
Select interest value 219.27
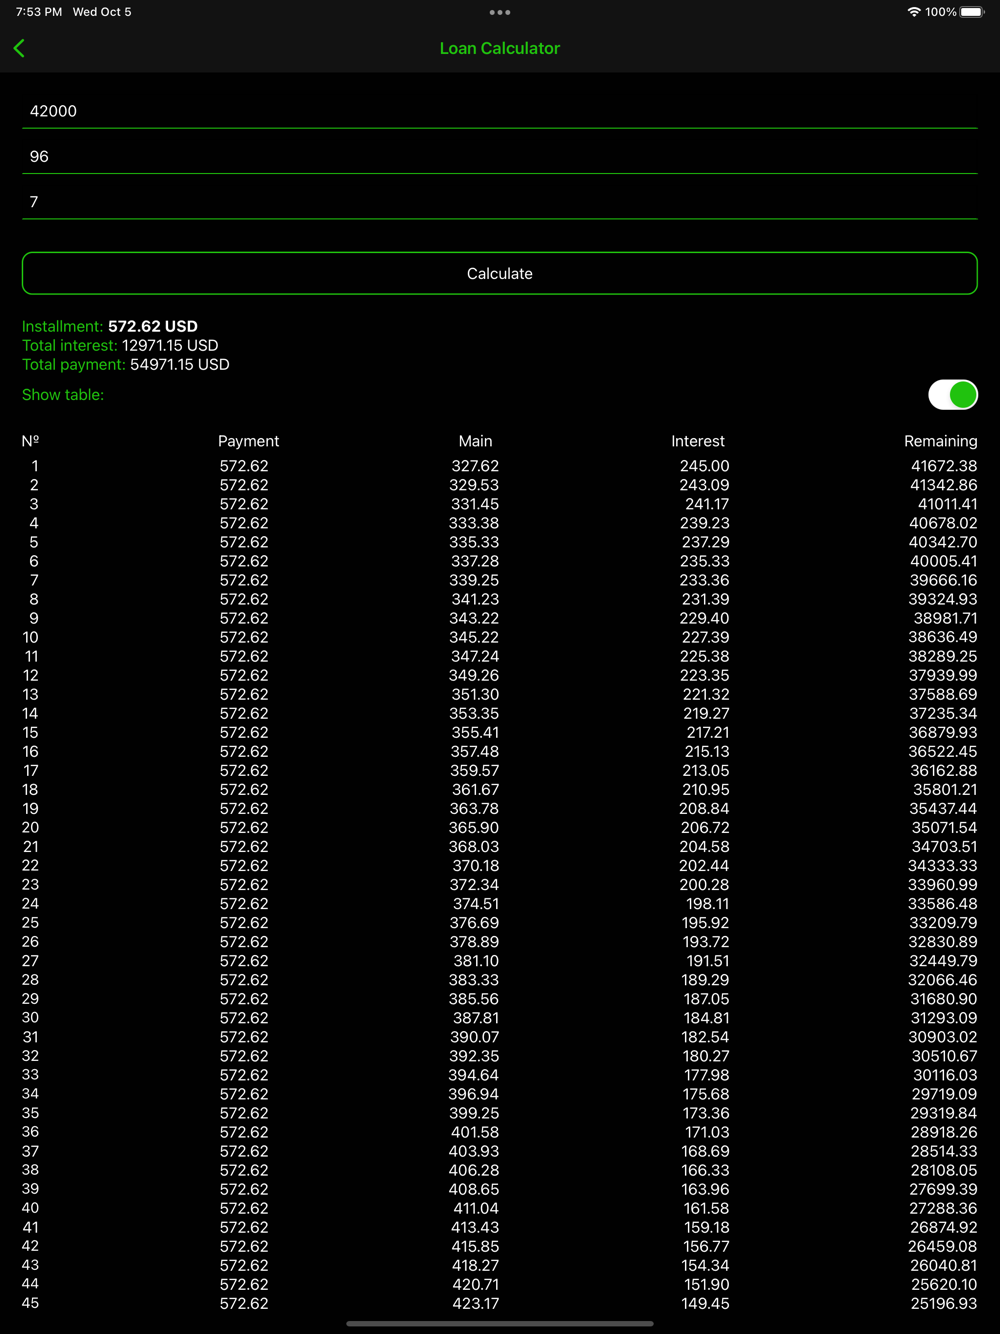(706, 713)
